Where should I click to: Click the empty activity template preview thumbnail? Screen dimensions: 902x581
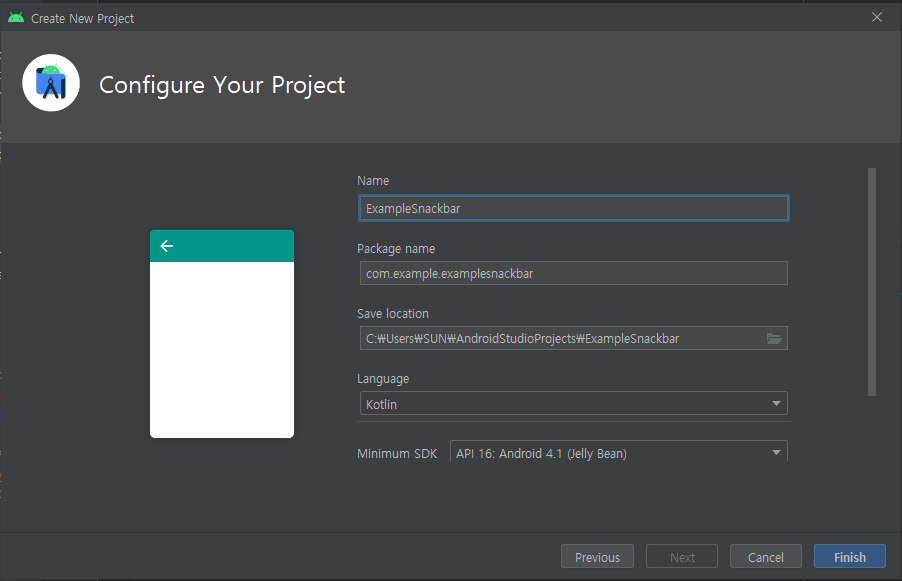tap(222, 334)
